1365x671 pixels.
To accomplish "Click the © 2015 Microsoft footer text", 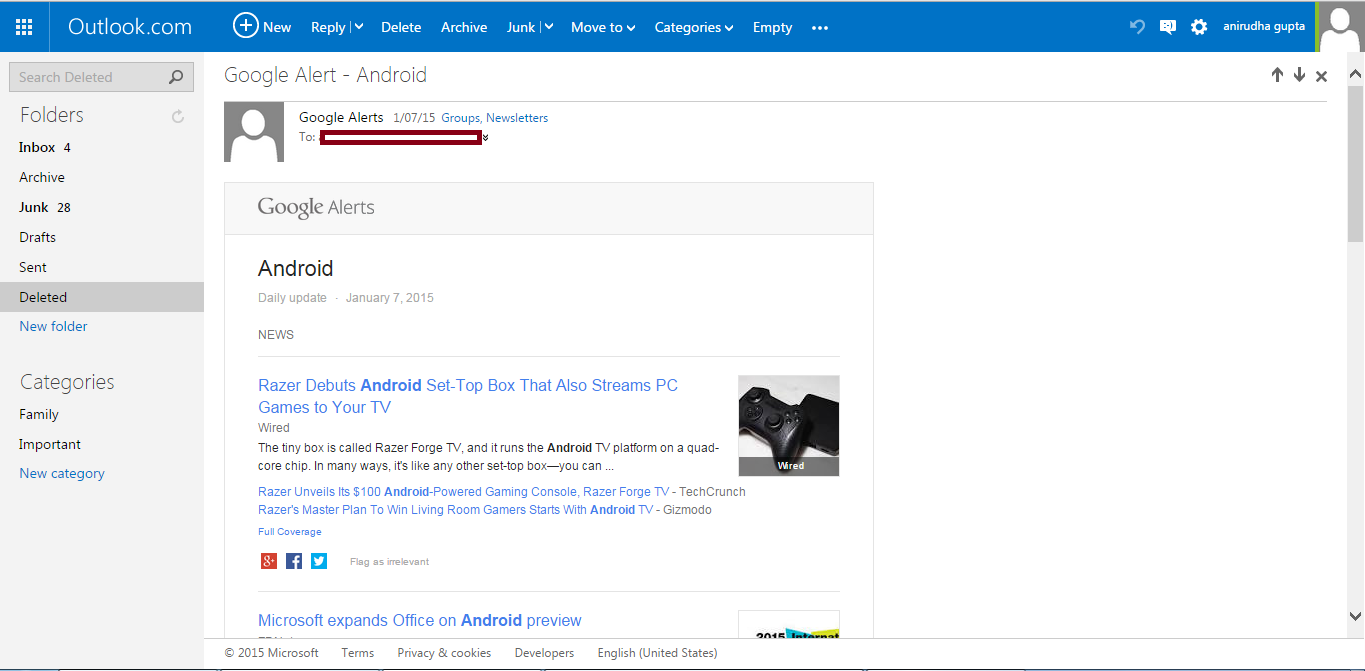I will tap(272, 652).
